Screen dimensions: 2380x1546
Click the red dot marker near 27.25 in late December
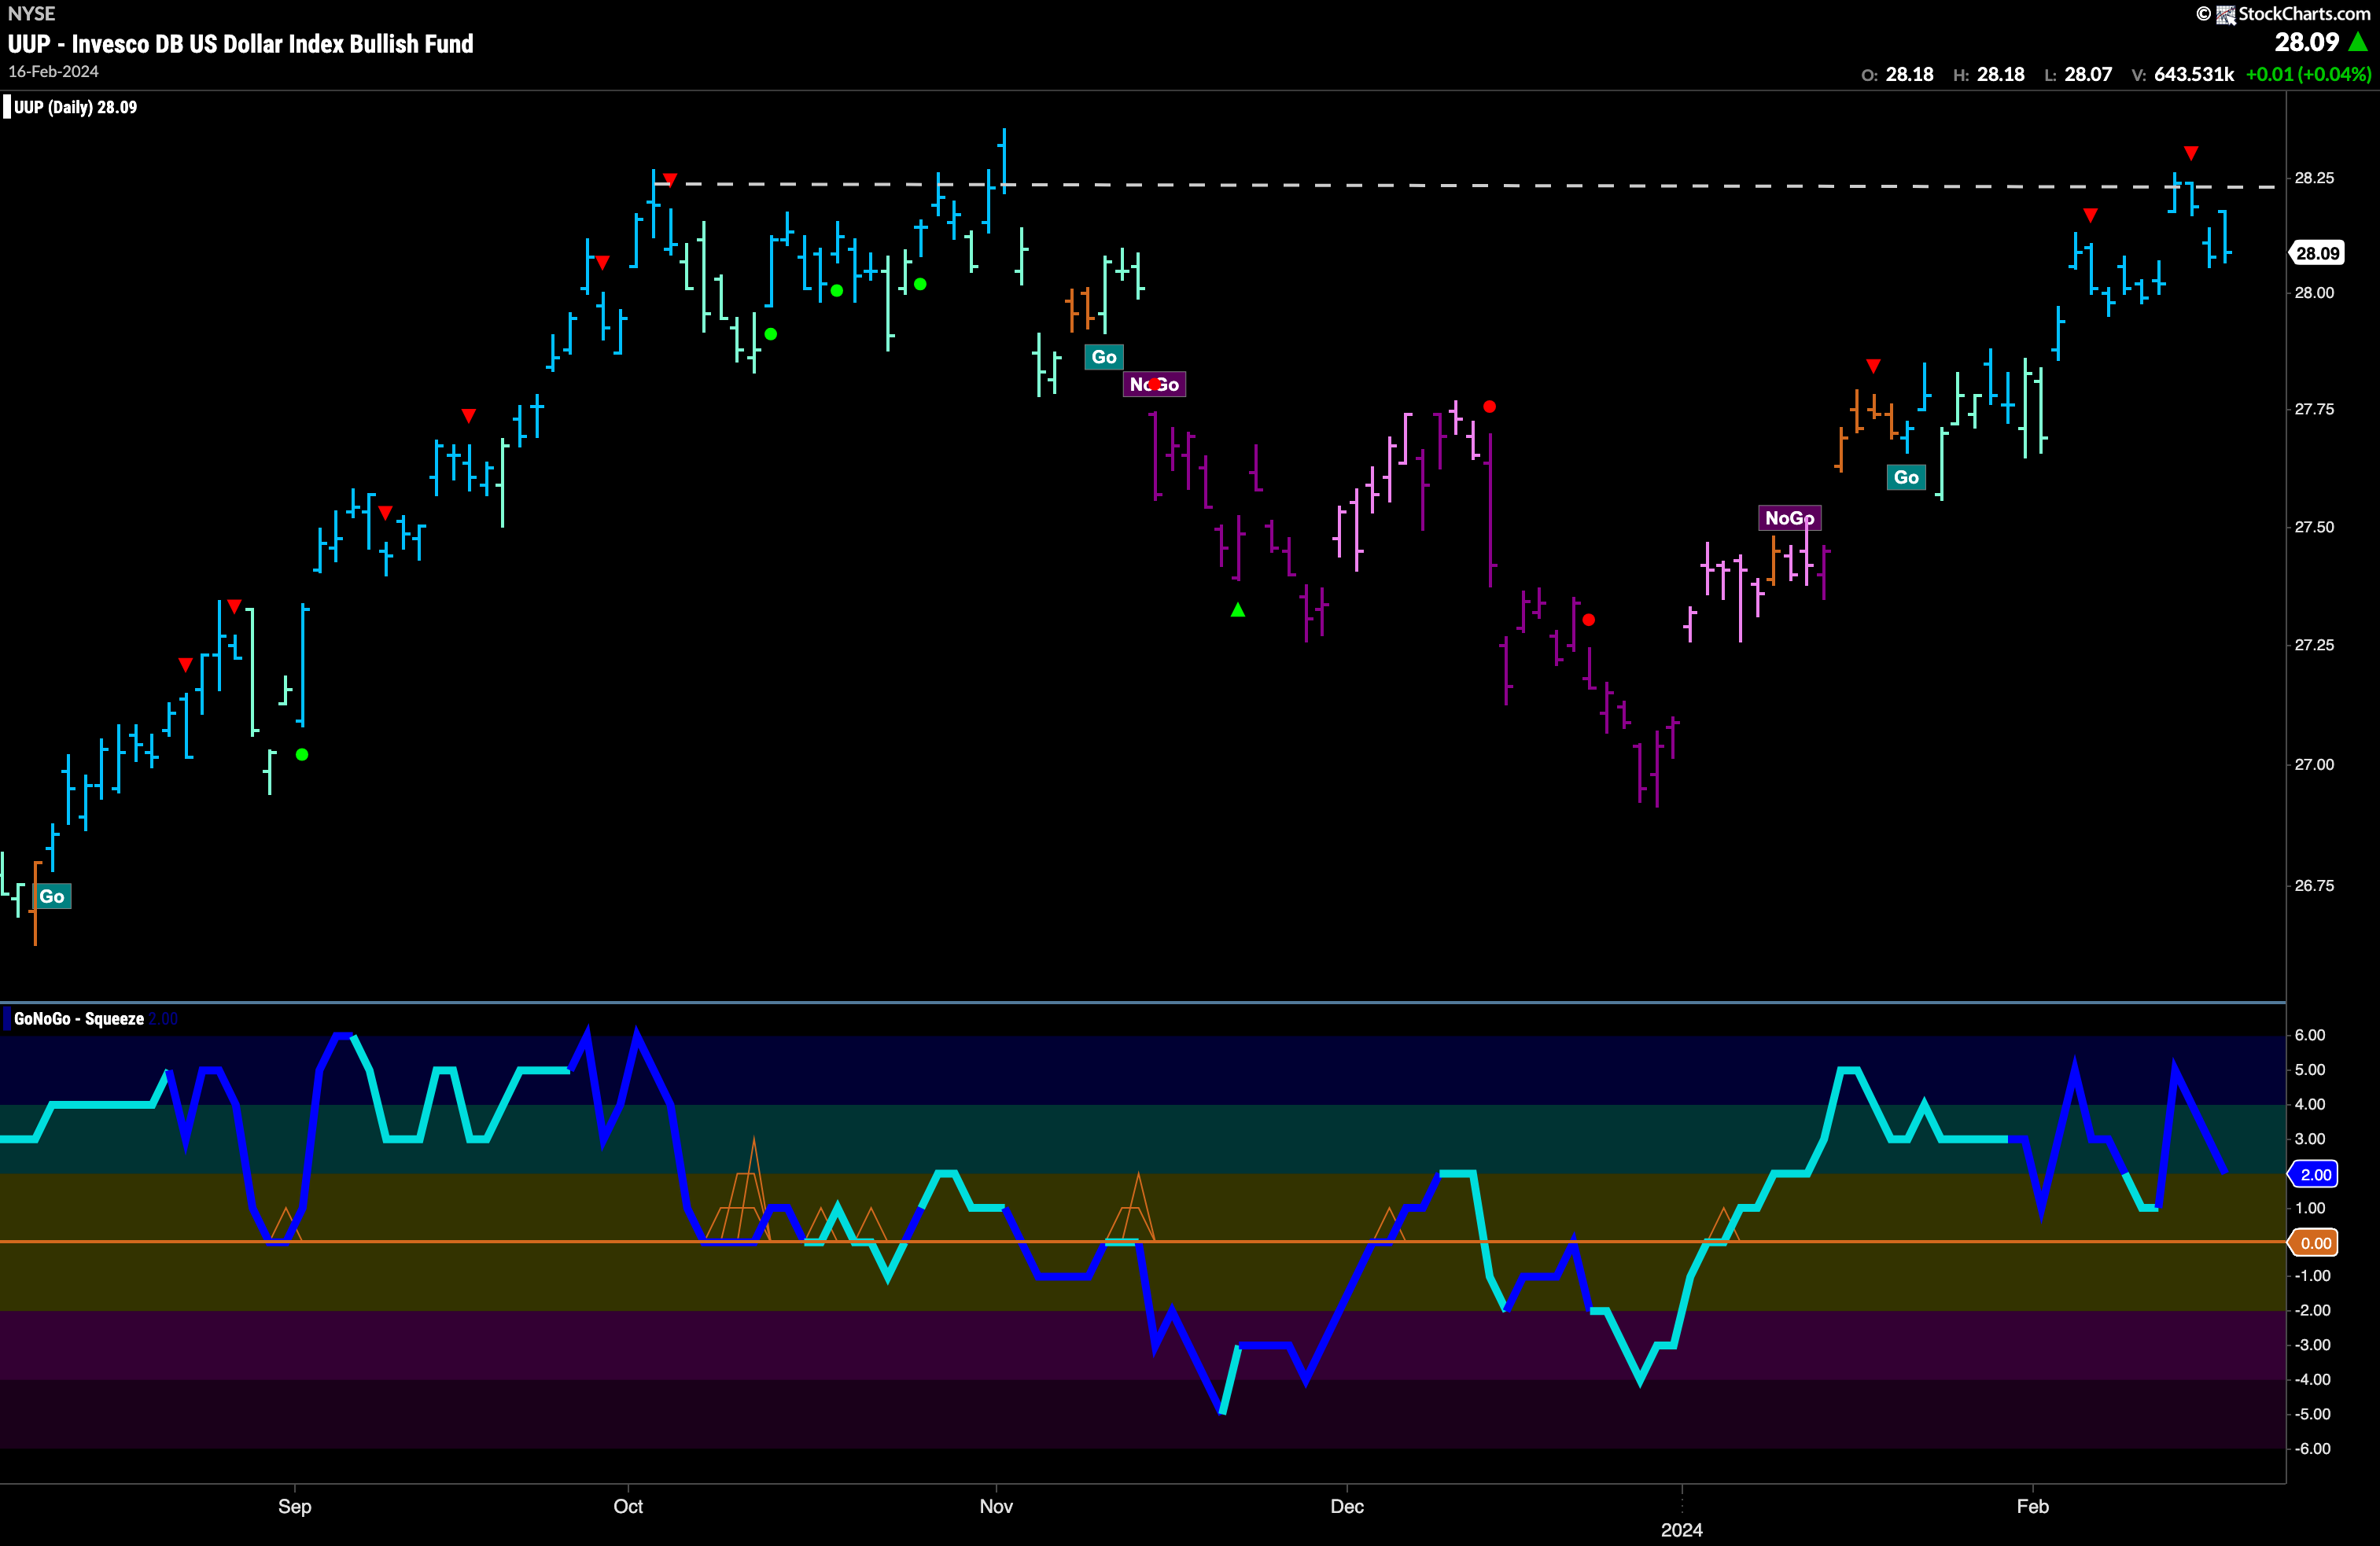pos(1589,620)
